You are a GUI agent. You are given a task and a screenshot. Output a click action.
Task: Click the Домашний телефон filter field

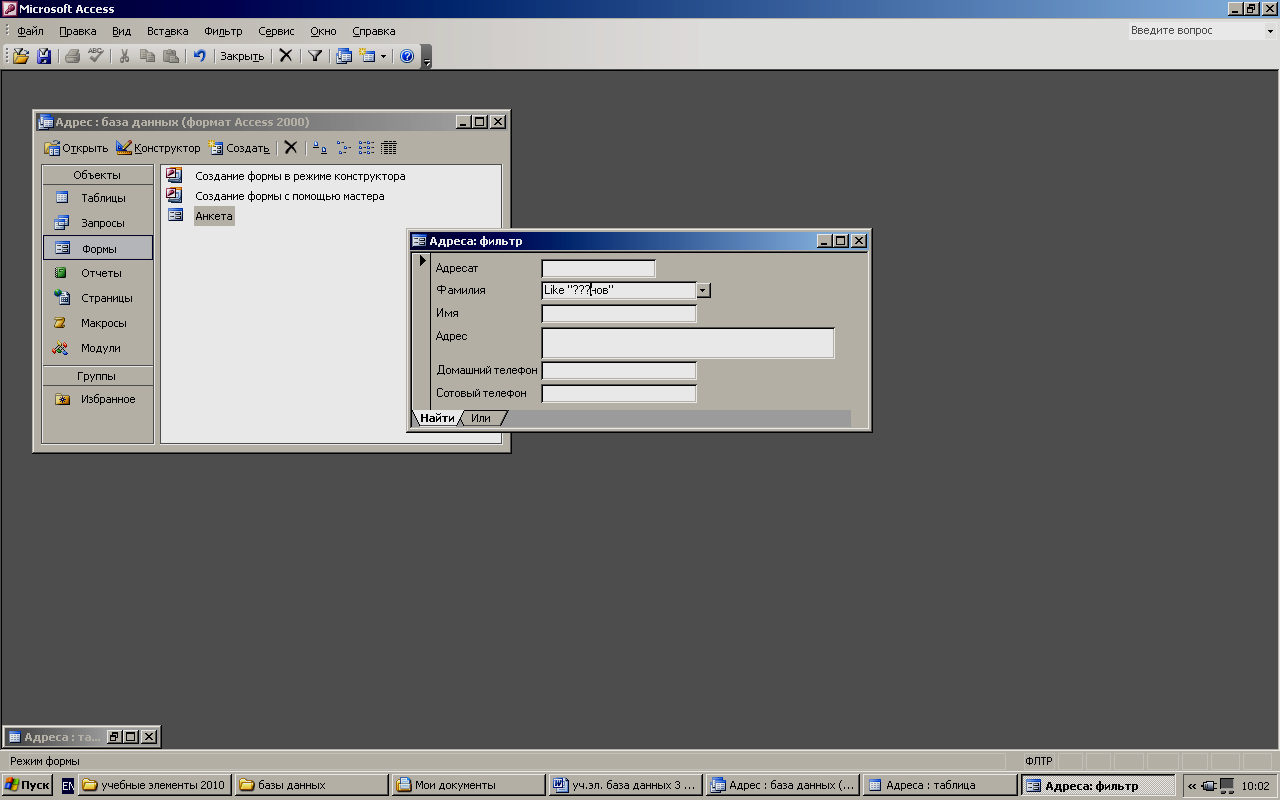[618, 370]
